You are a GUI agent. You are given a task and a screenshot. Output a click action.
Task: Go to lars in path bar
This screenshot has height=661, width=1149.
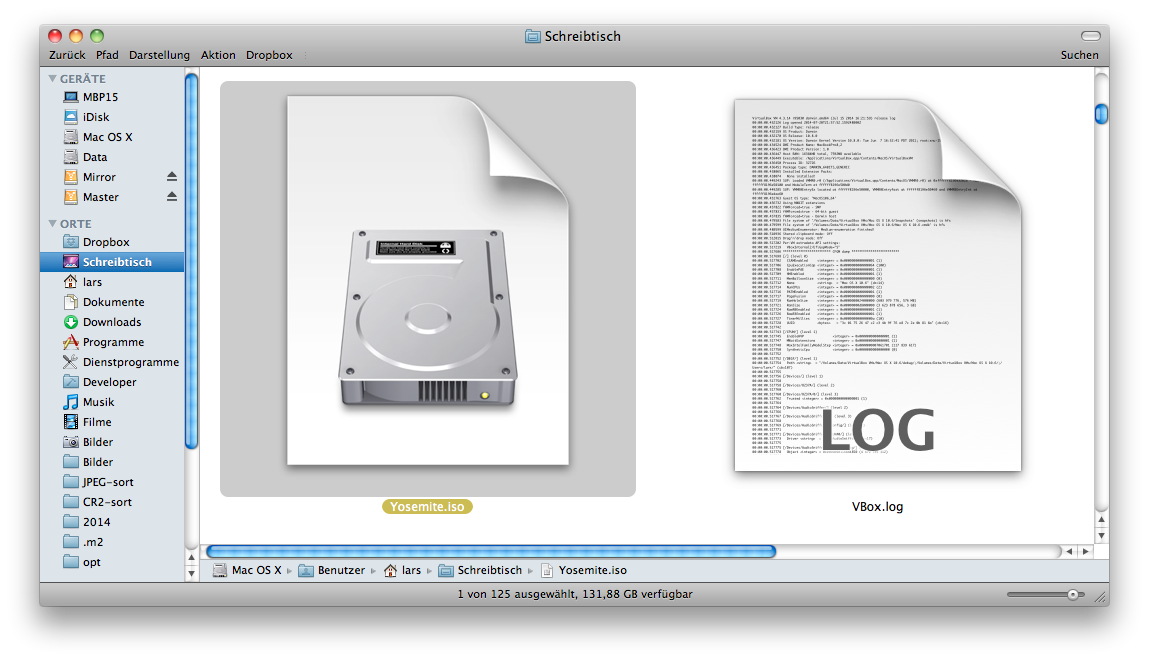pos(402,570)
